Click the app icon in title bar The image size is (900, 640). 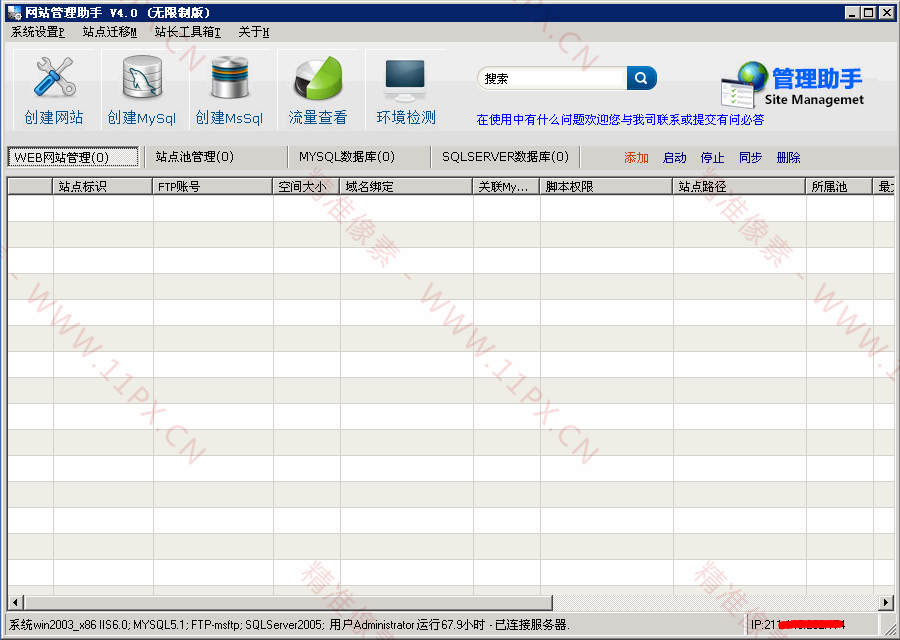14,12
